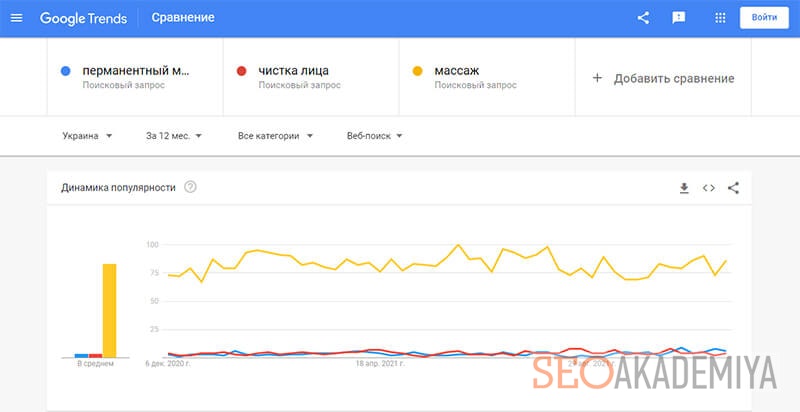
Task: Select the перманентный м... search term
Action: [x=136, y=71]
